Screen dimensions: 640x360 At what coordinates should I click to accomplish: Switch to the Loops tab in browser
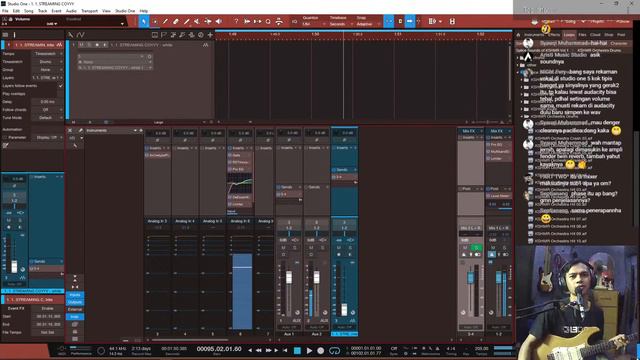569,35
